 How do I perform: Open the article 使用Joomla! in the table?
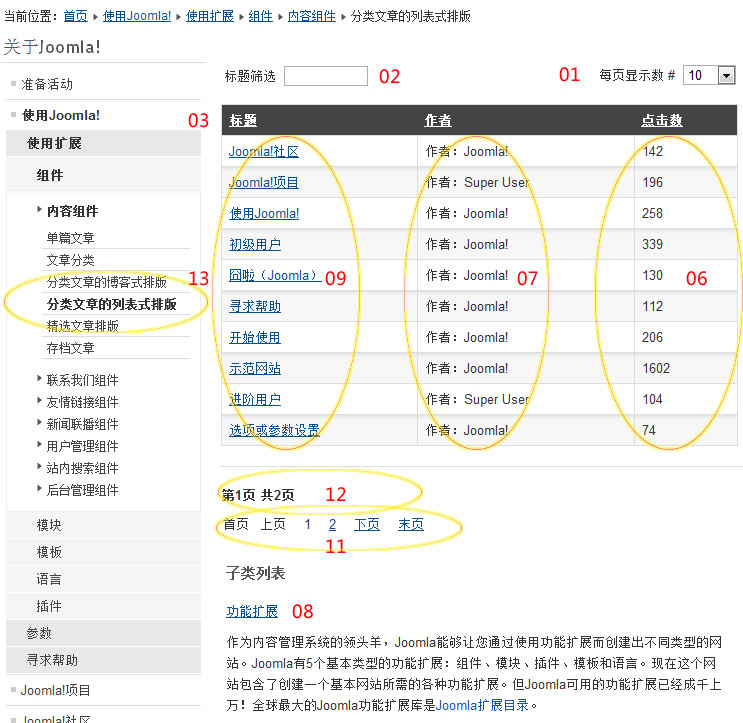point(264,214)
